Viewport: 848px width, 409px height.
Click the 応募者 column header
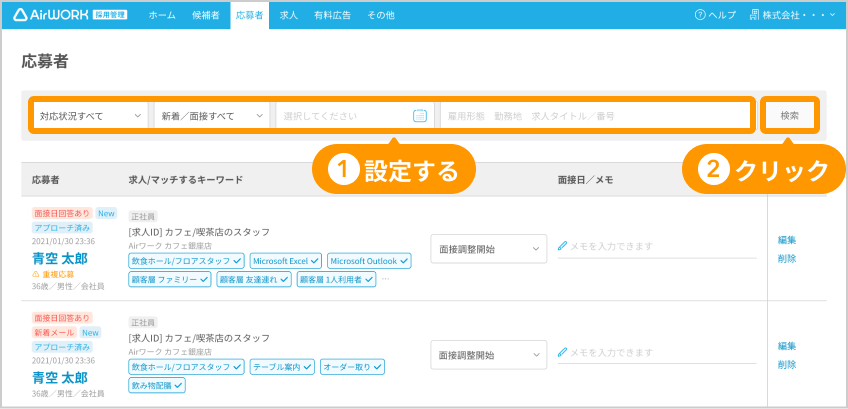45,180
